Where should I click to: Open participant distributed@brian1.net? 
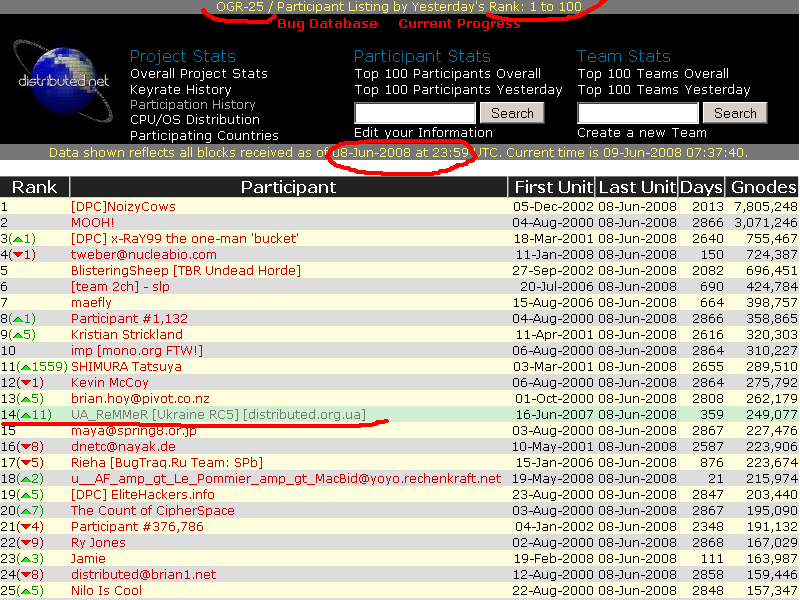pyautogui.click(x=143, y=575)
